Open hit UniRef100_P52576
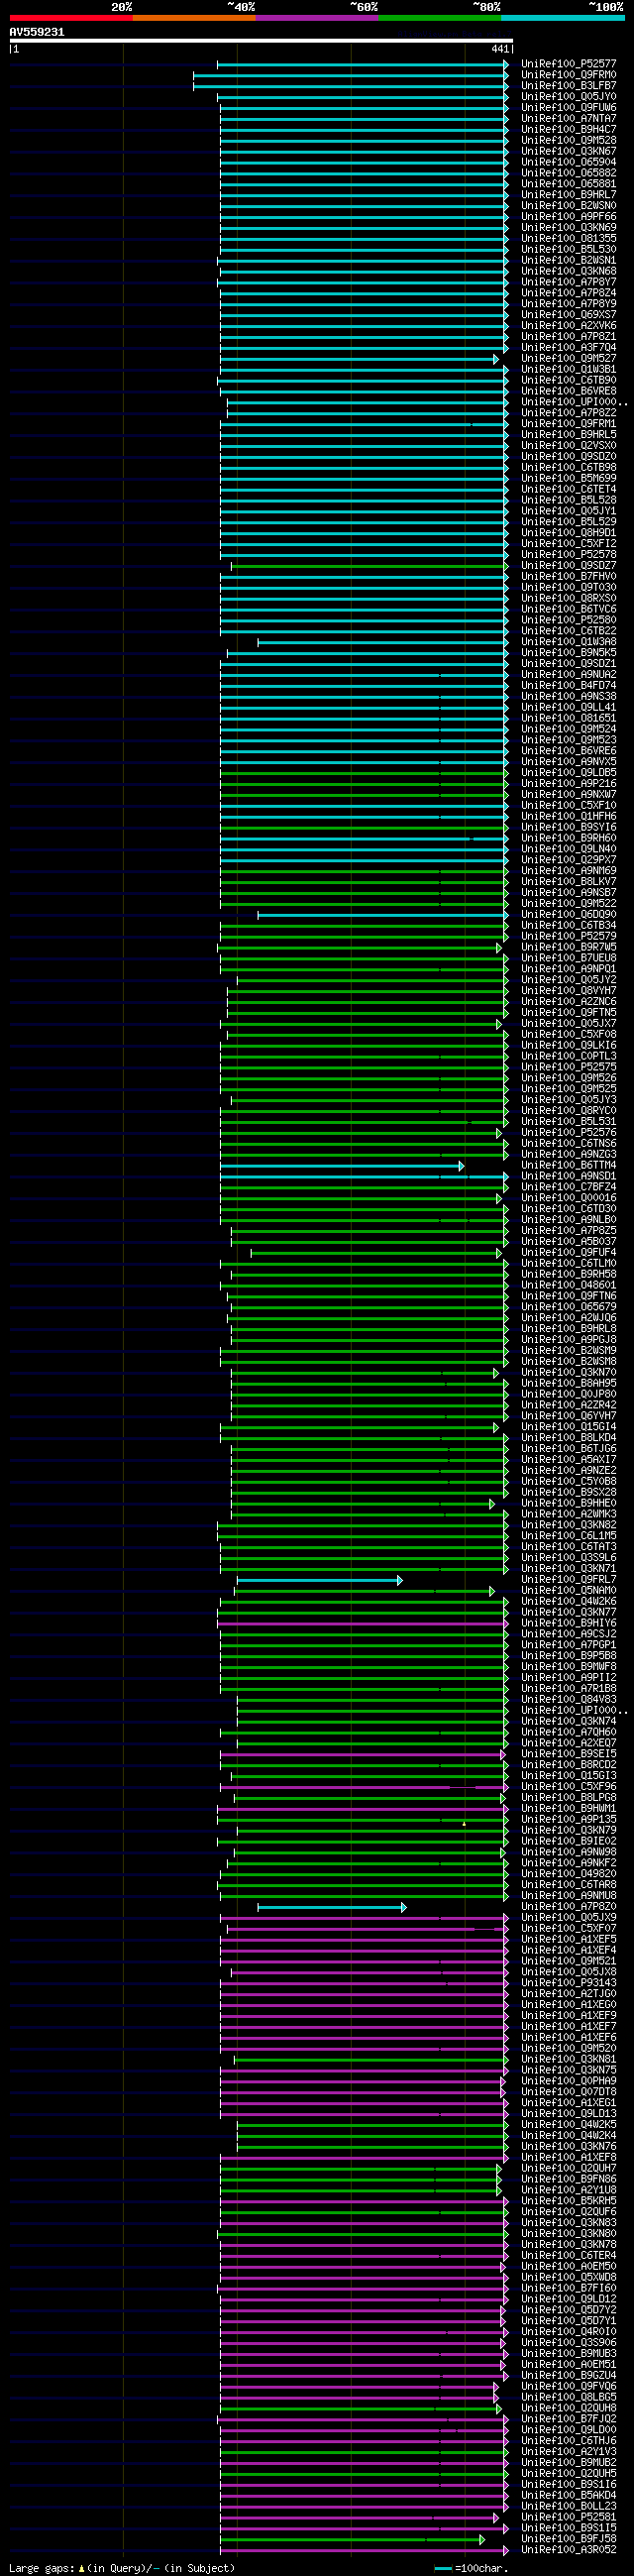Screen dimensions: 634x2576 (x=568, y=1133)
